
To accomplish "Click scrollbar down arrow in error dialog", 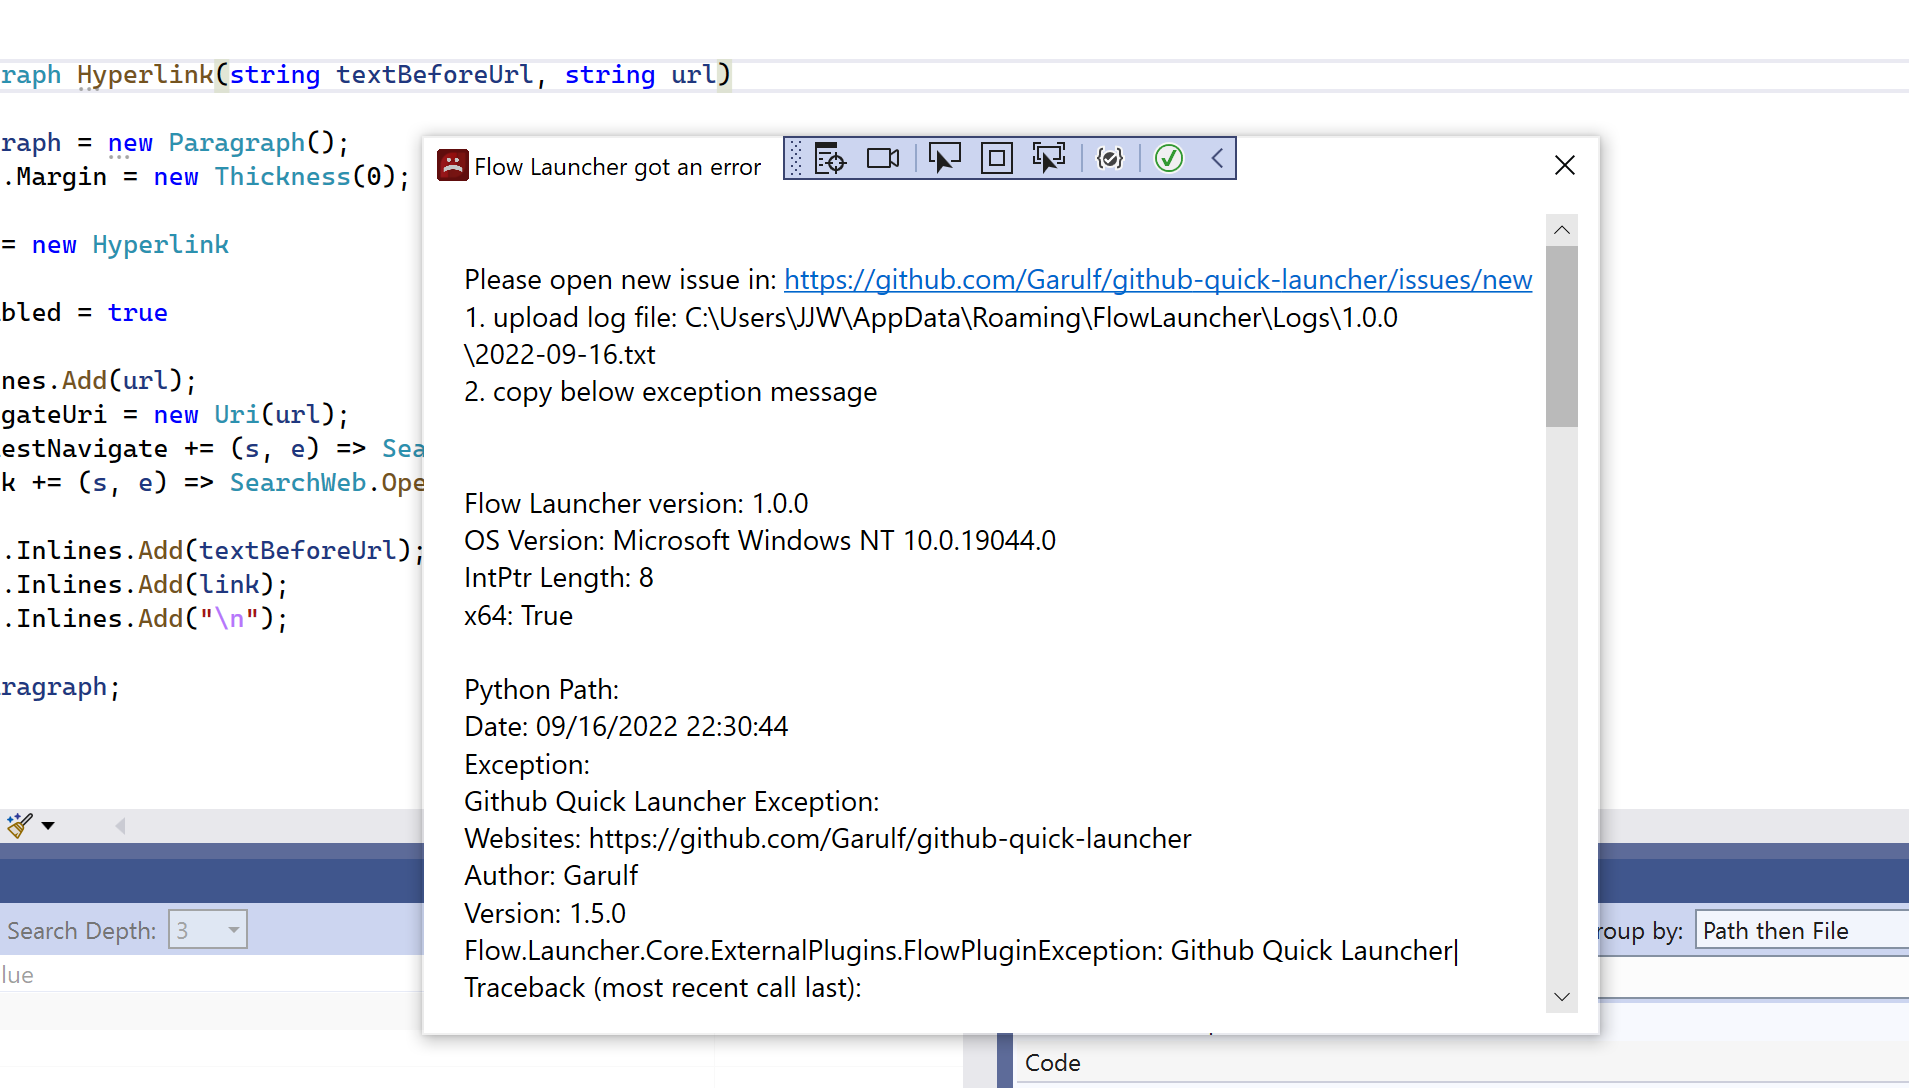I will (1562, 997).
